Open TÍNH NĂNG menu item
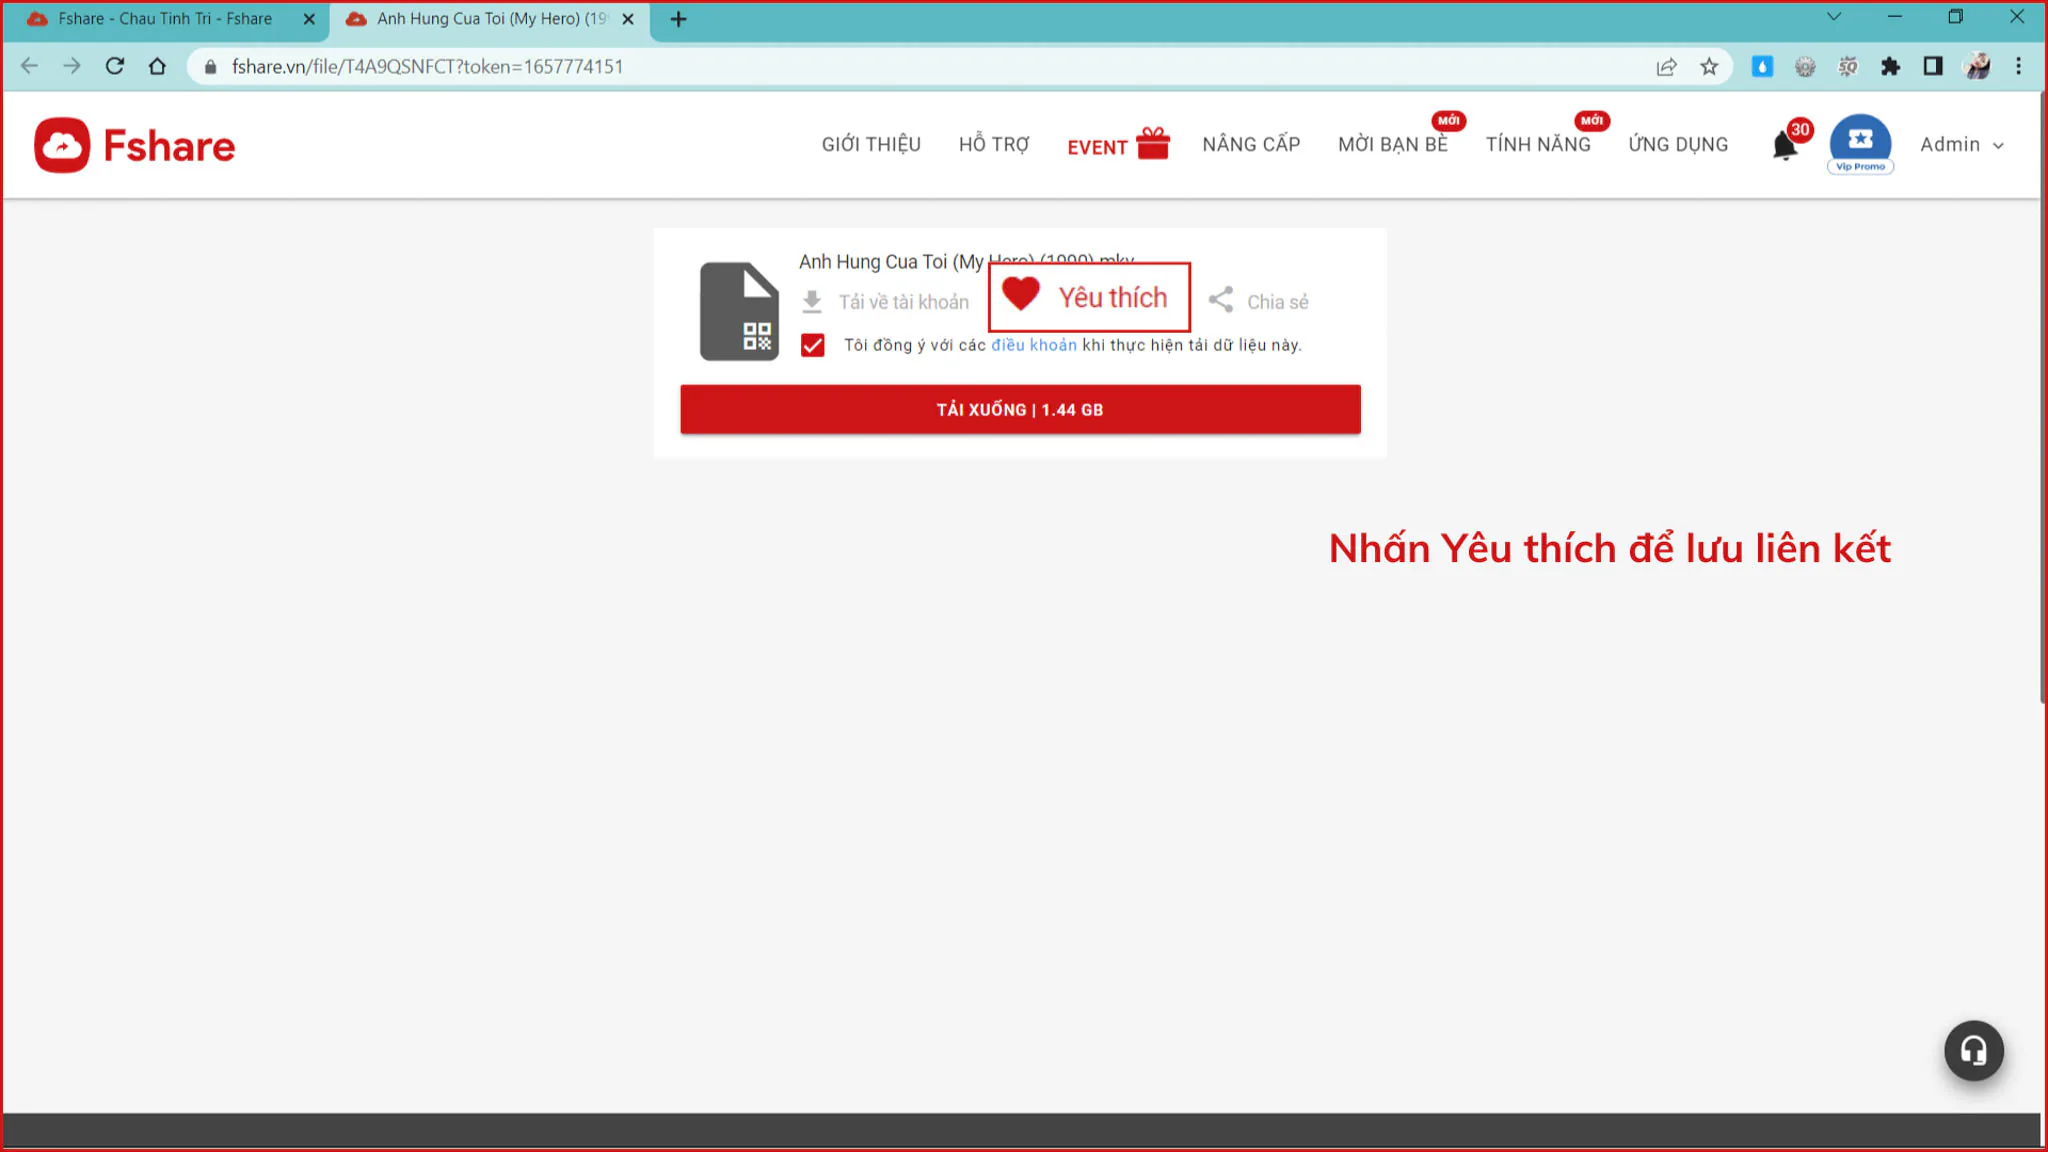 (x=1538, y=145)
